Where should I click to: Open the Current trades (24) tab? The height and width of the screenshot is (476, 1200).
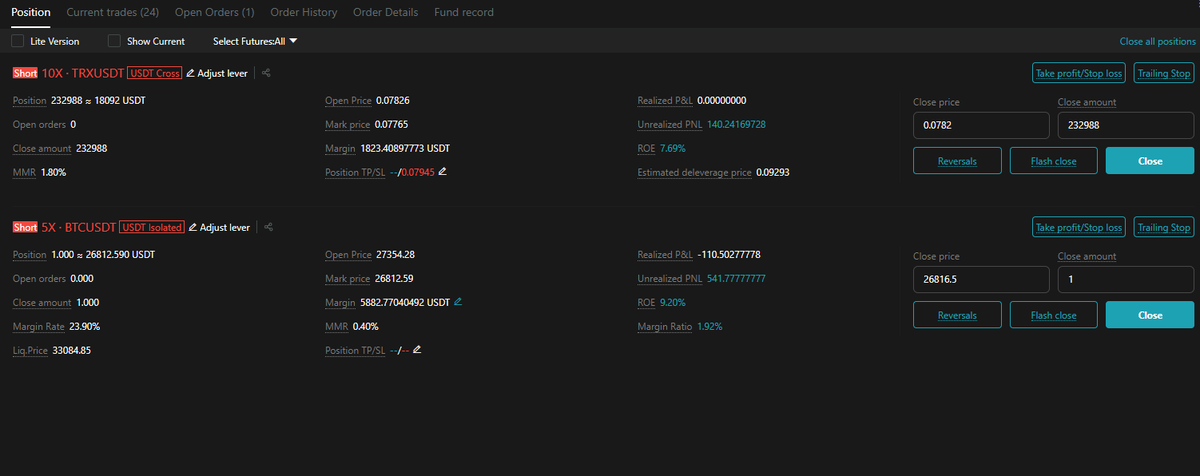[x=112, y=12]
